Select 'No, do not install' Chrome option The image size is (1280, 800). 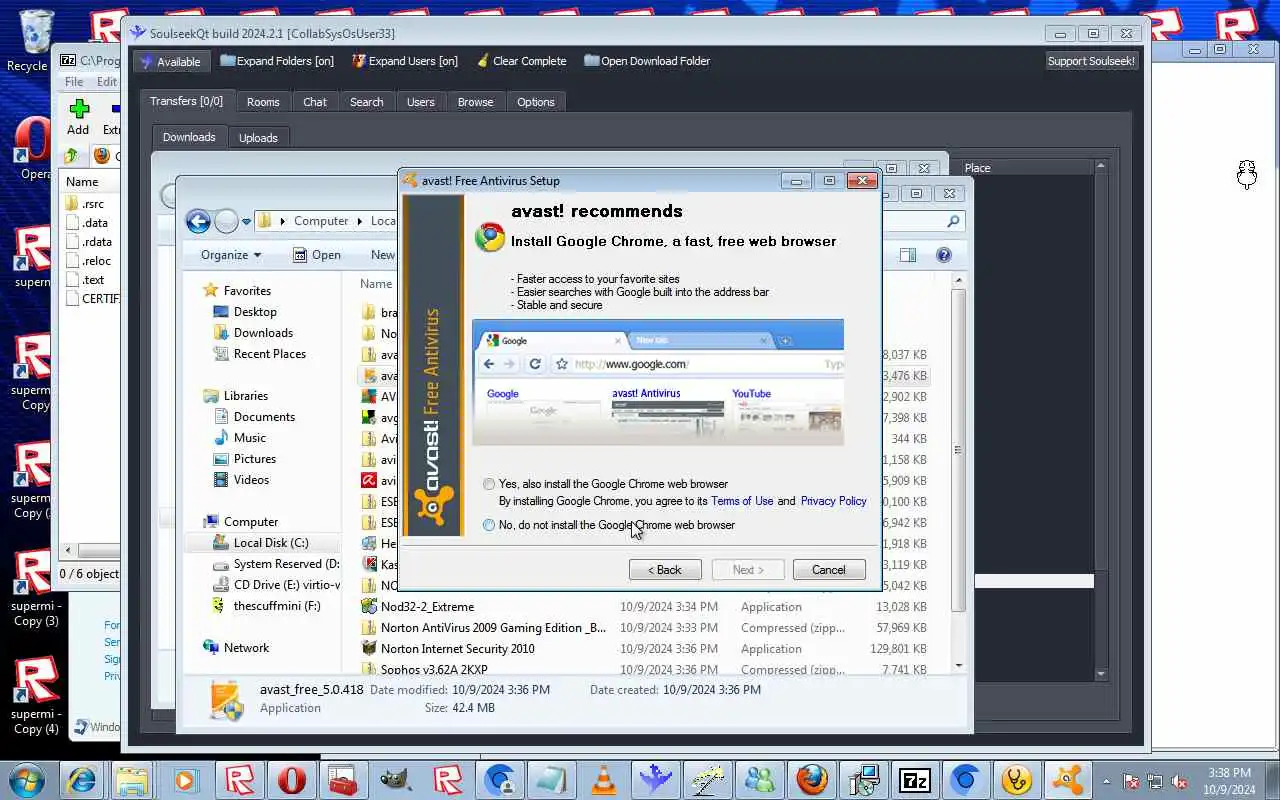click(489, 525)
